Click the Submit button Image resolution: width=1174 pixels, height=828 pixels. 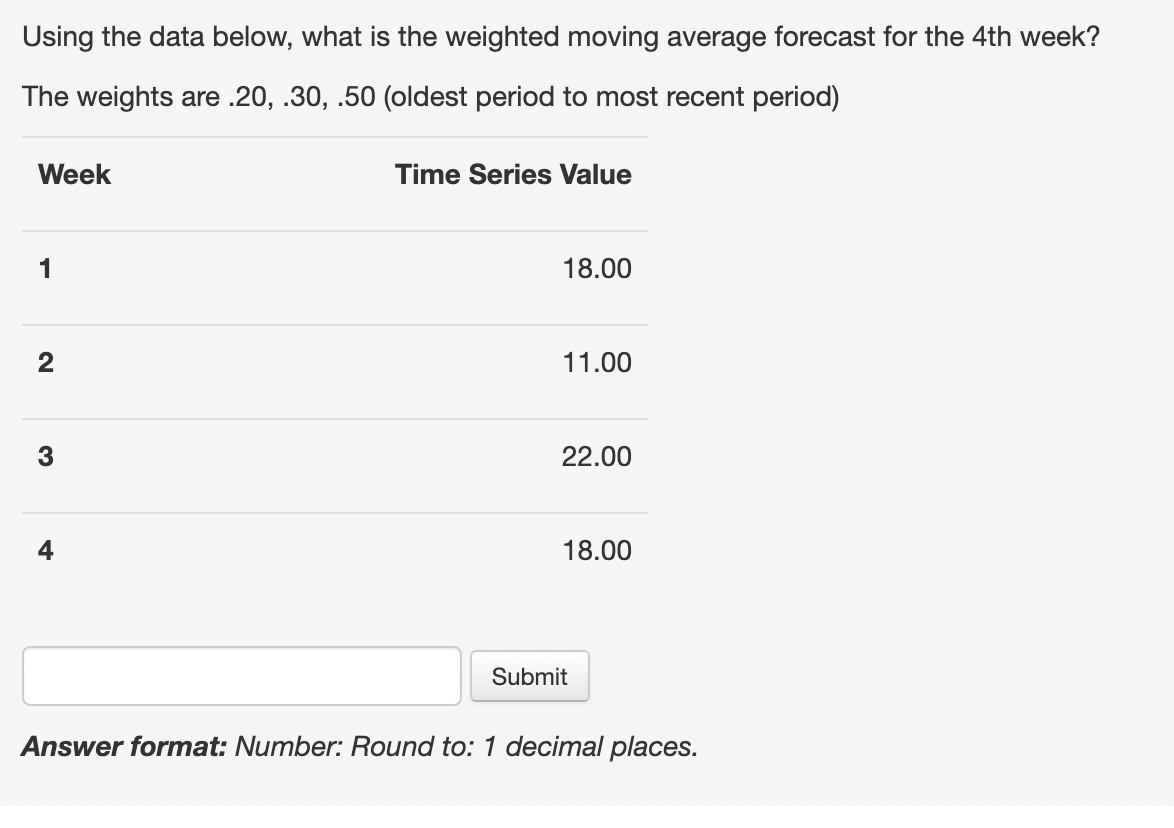pyautogui.click(x=529, y=676)
